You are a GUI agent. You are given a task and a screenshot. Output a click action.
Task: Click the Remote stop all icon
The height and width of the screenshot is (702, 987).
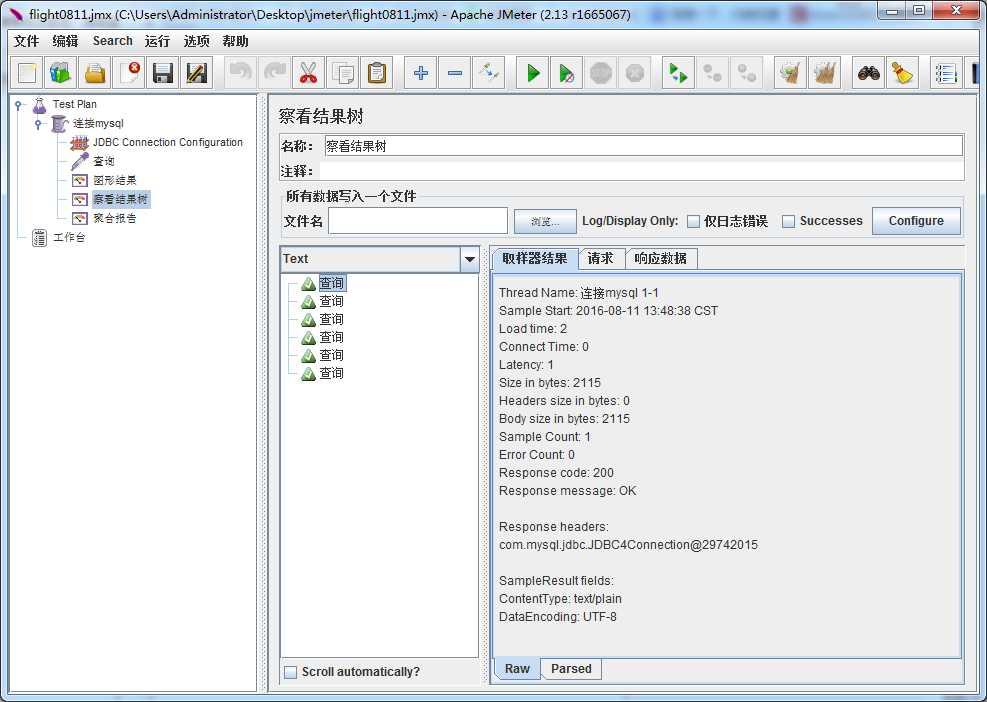point(713,73)
